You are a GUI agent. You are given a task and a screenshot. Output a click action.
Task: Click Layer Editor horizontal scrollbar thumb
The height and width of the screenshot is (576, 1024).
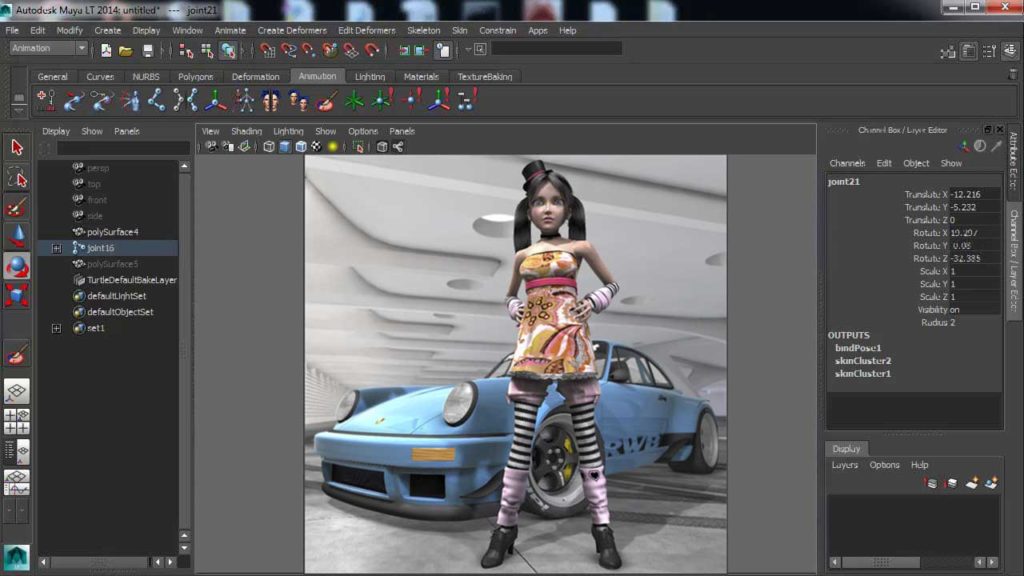pos(880,562)
